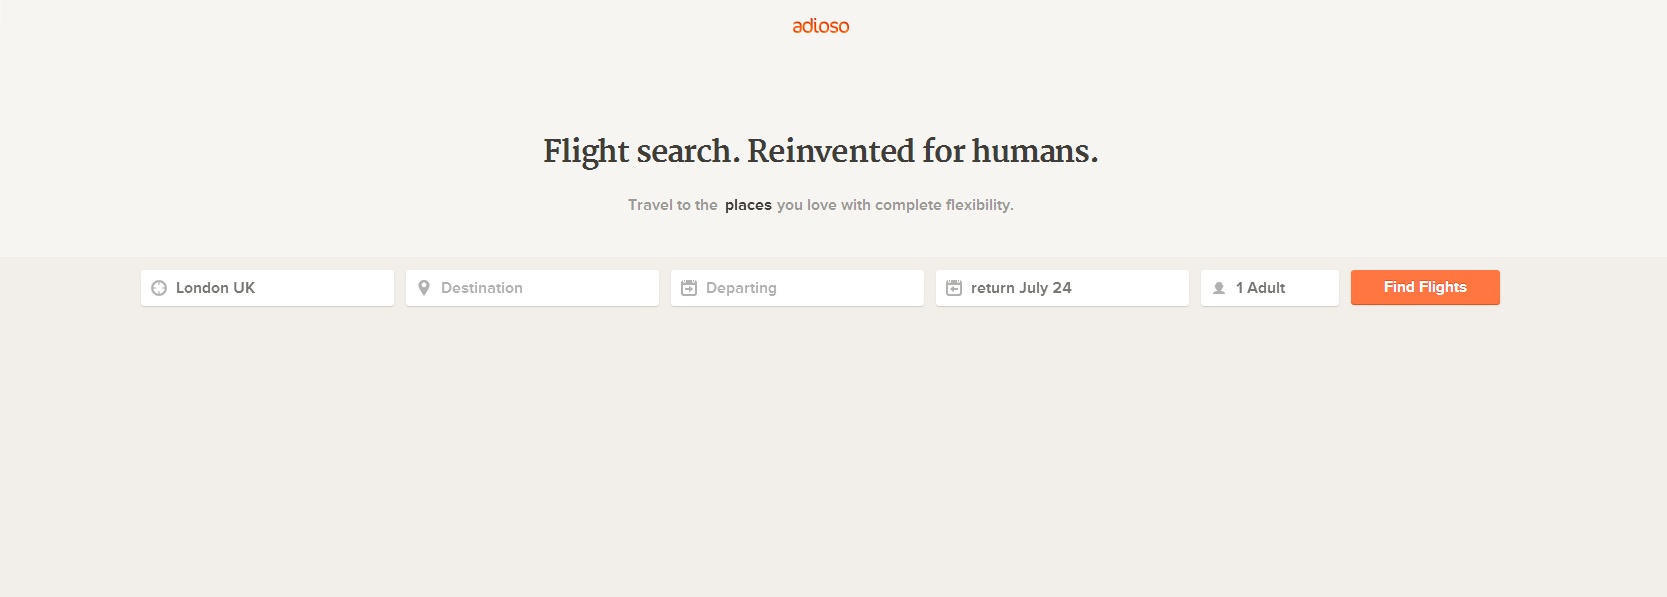Click the person icon beside 1 Adult
Screen dimensions: 1667x597
coord(1219,288)
